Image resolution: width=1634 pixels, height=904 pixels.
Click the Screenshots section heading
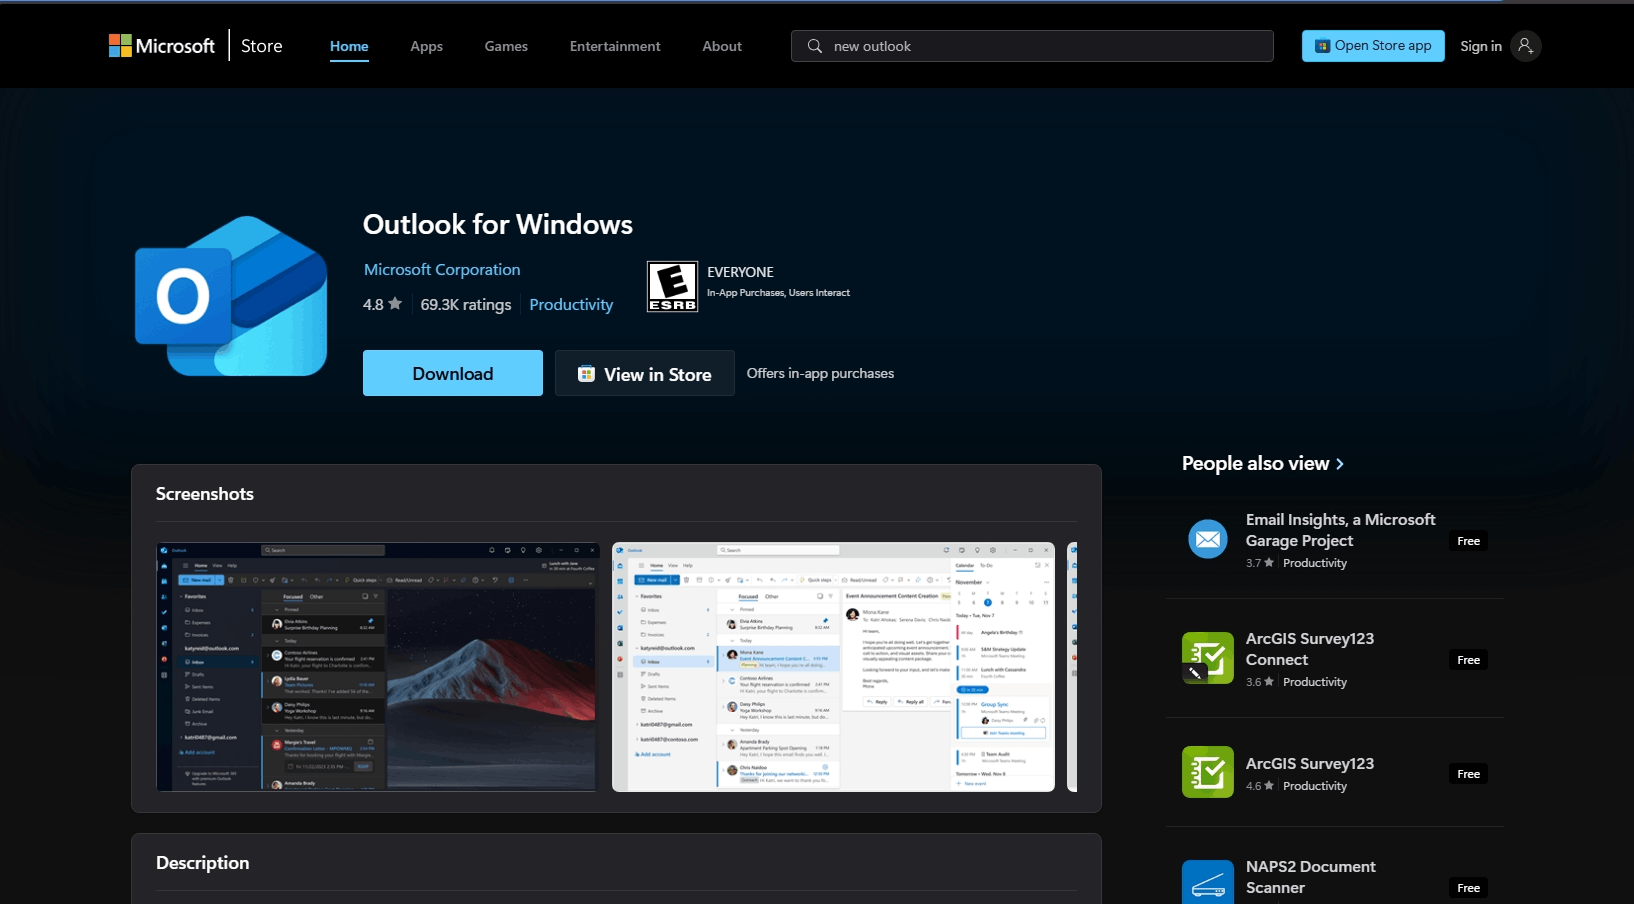[x=205, y=494]
